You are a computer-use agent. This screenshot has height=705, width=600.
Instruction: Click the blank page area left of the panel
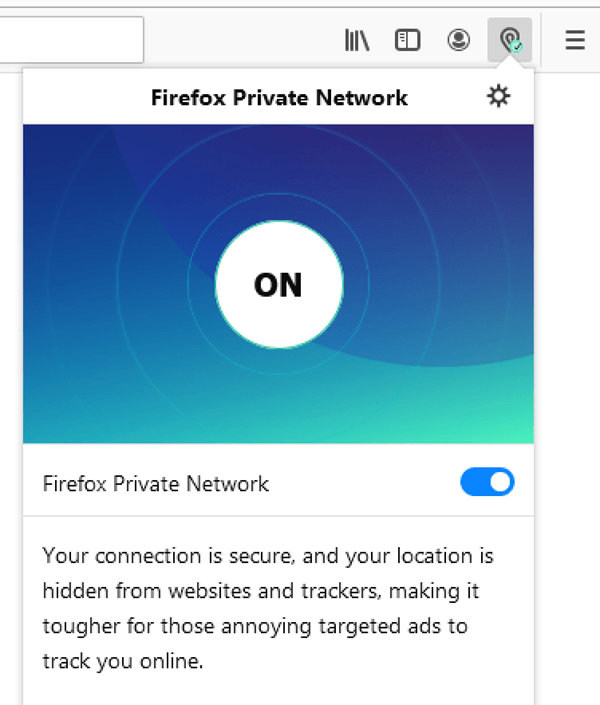10,400
